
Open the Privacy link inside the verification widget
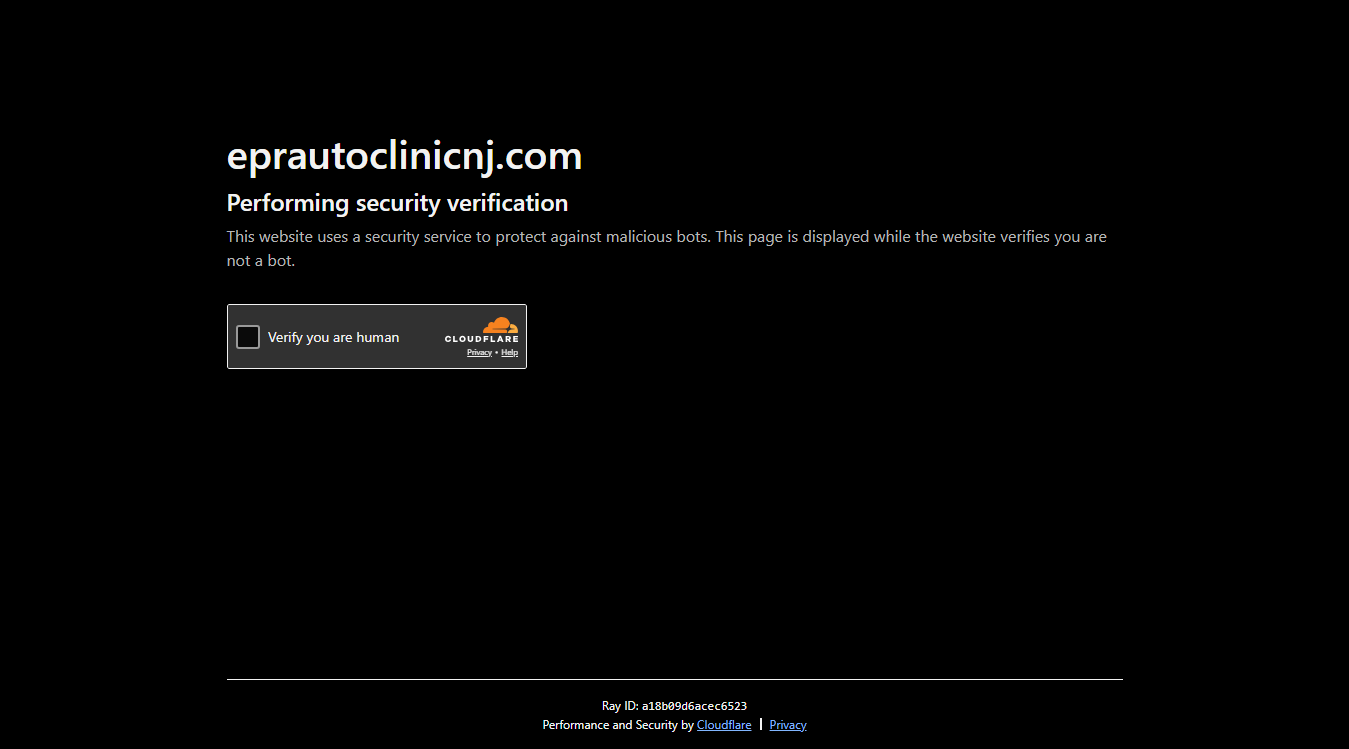click(479, 352)
